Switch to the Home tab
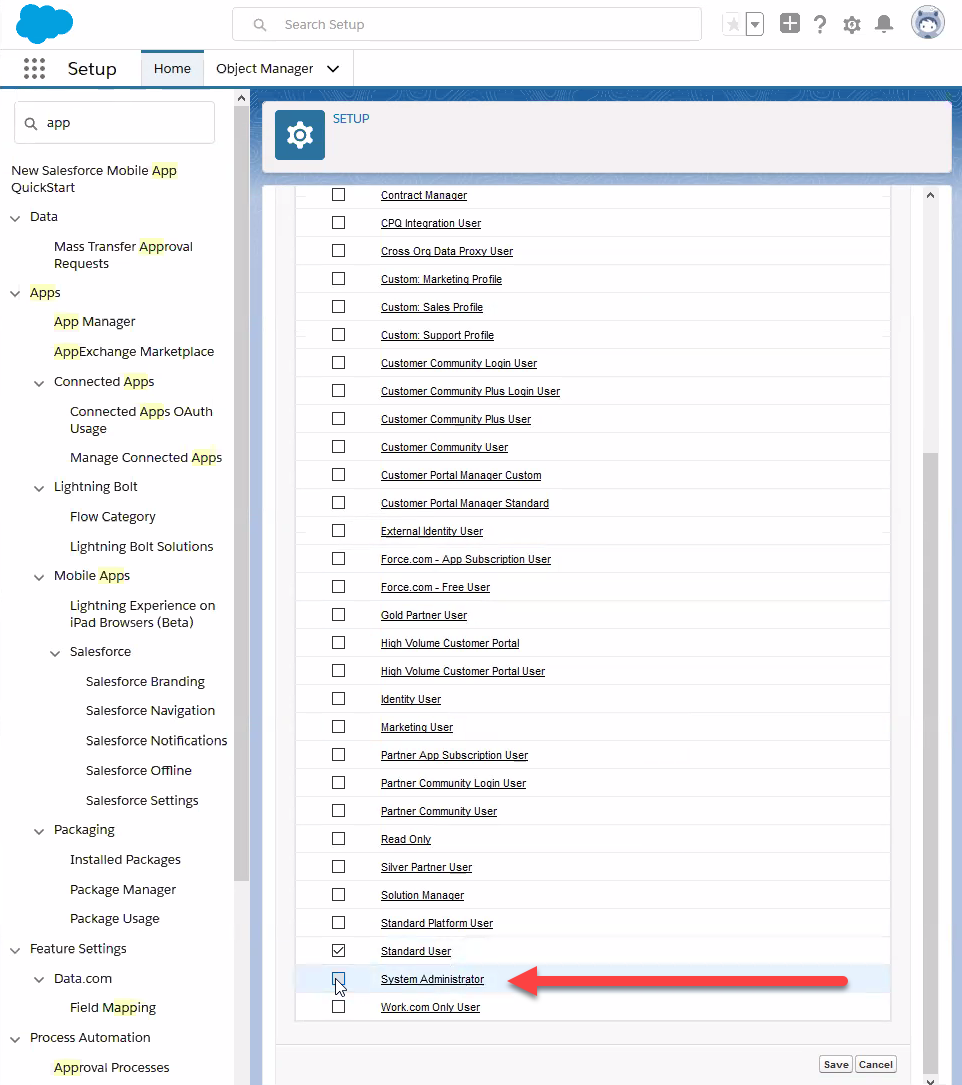 click(x=172, y=69)
